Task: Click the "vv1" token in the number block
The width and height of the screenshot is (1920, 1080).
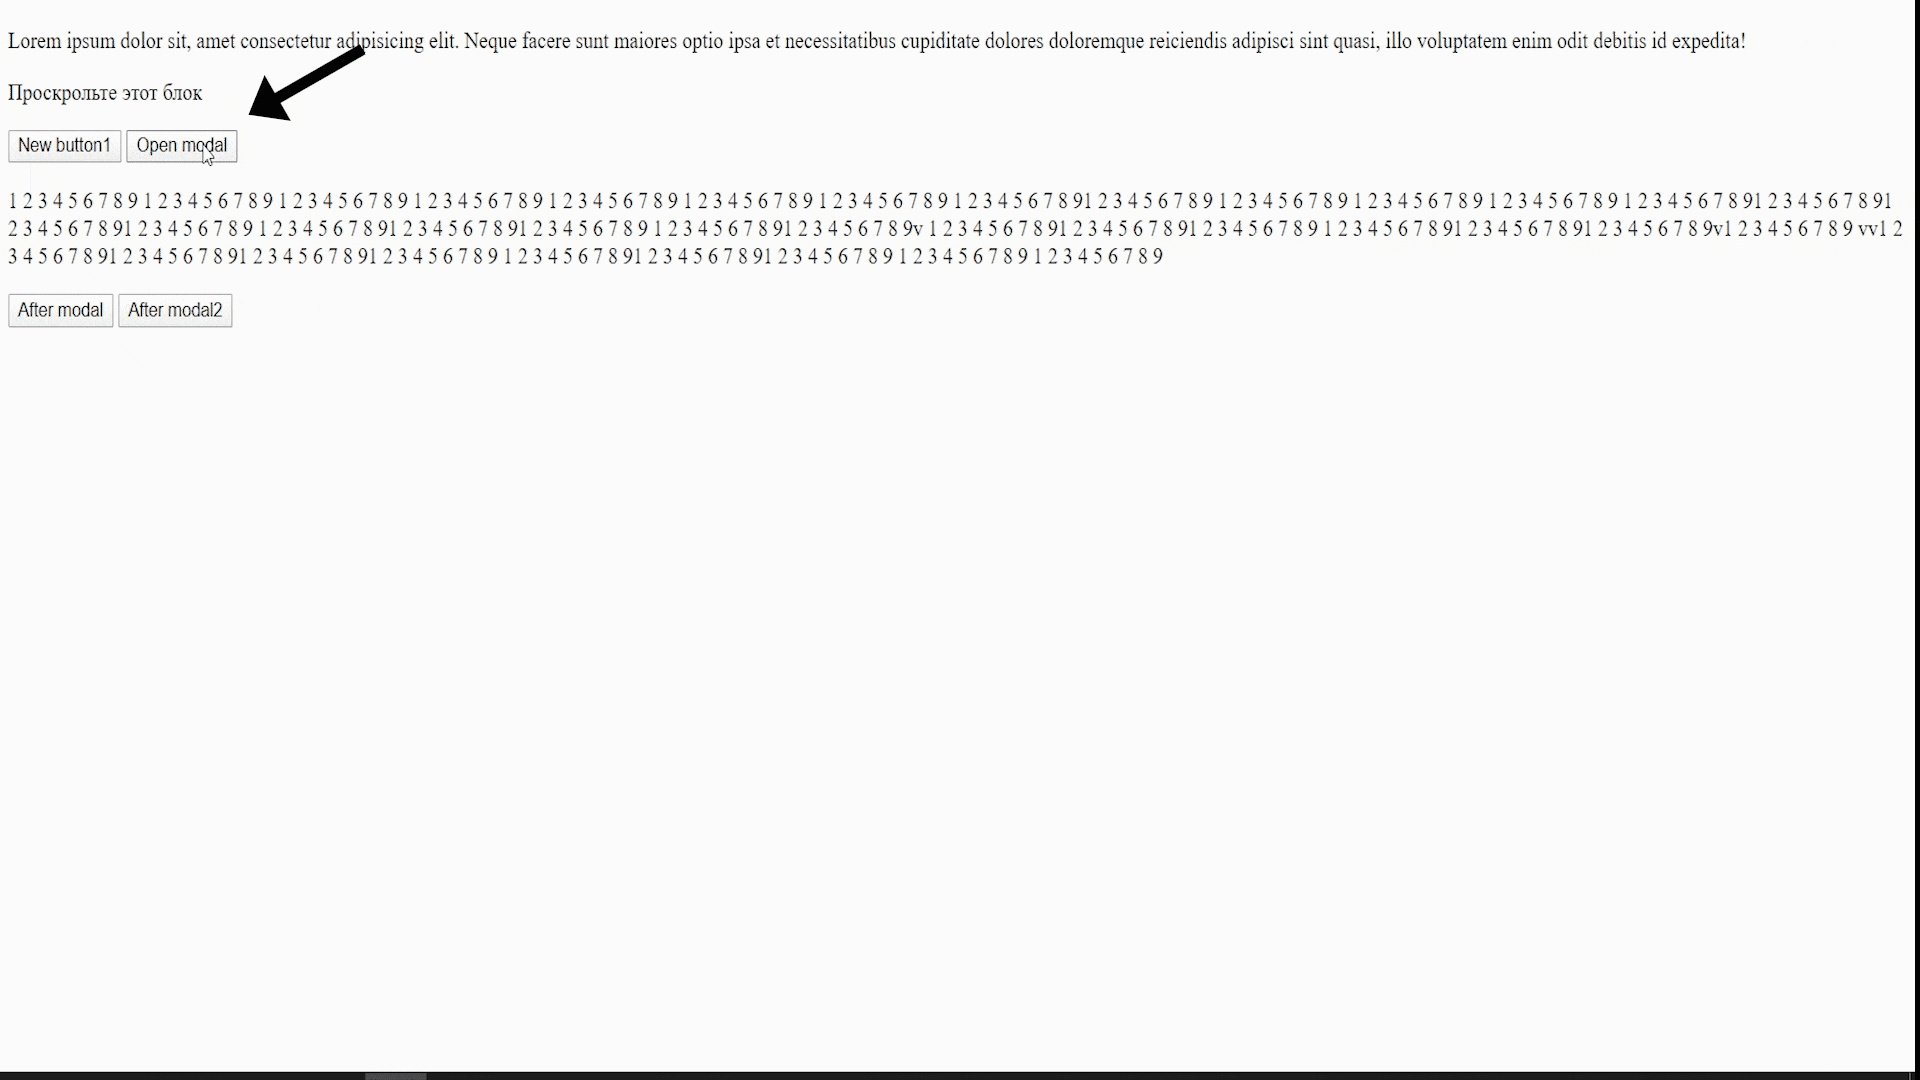Action: pos(1872,229)
